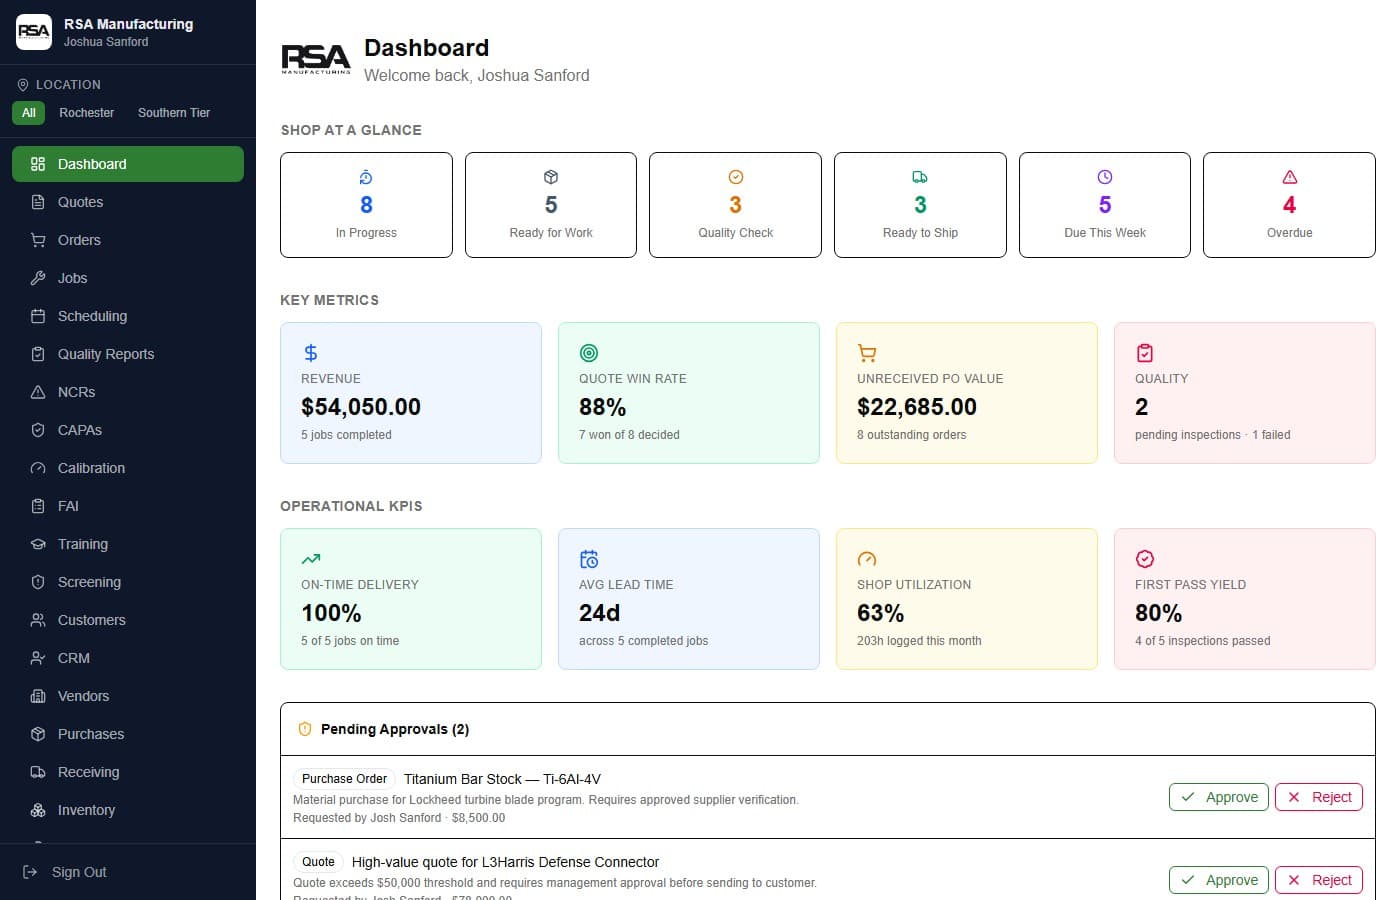
Task: Enable the All locations filter
Action: click(x=28, y=113)
